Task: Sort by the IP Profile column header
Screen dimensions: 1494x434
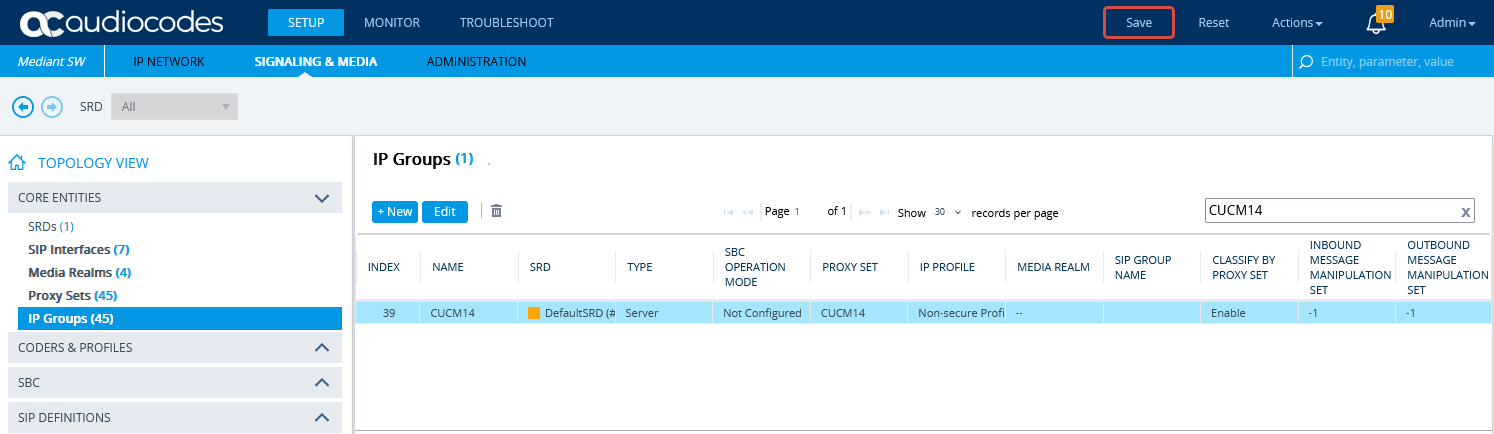Action: [x=947, y=268]
